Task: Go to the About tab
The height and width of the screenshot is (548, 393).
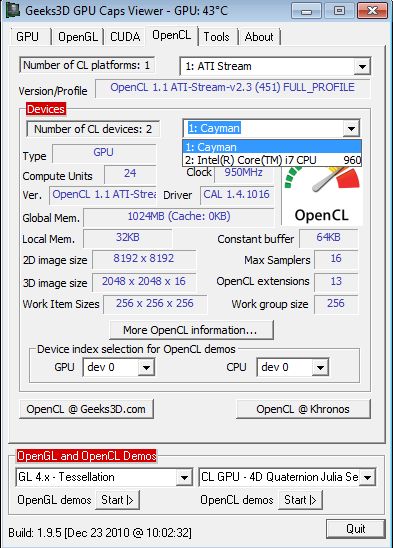Action: [x=259, y=37]
